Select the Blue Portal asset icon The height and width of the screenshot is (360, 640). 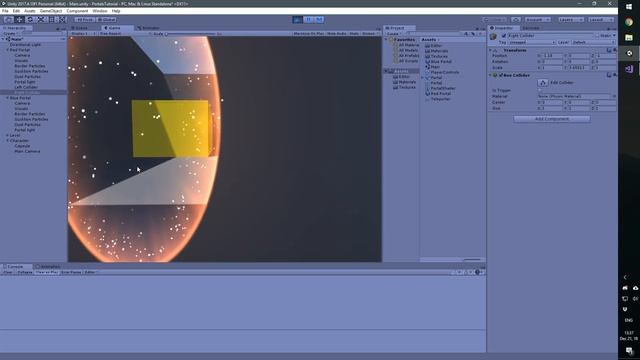427,62
